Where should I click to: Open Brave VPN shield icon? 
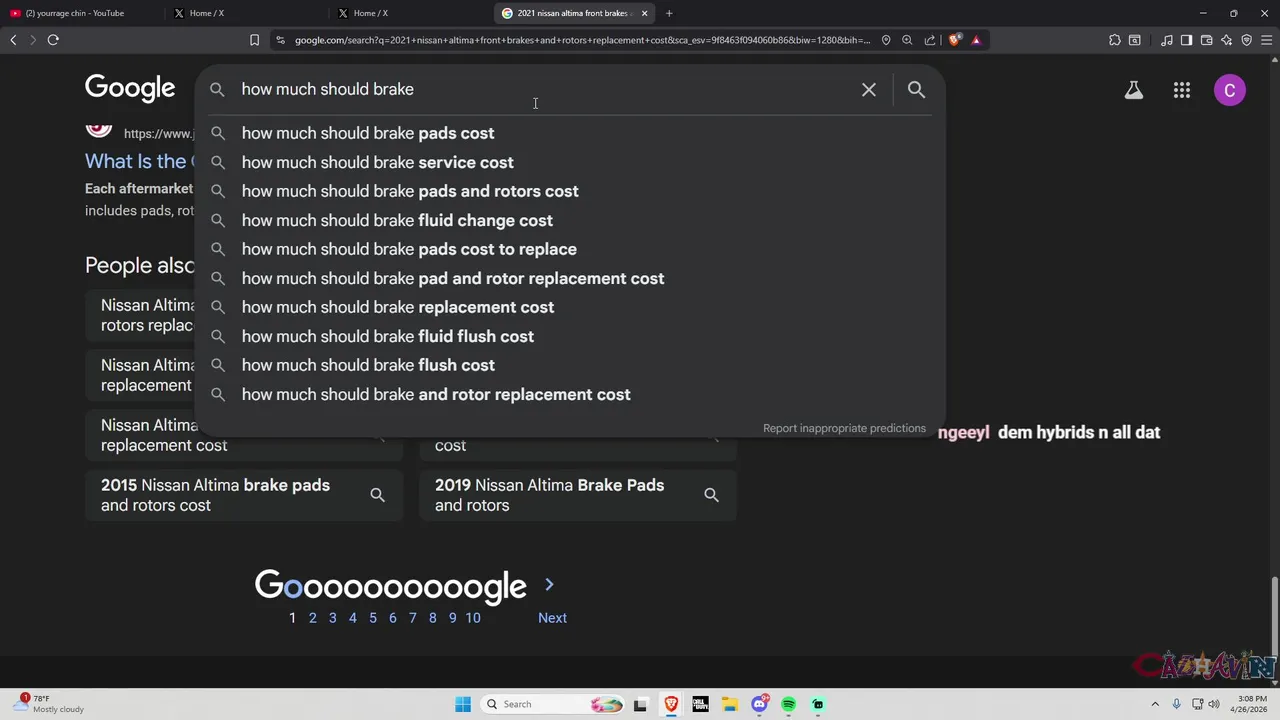1247,40
